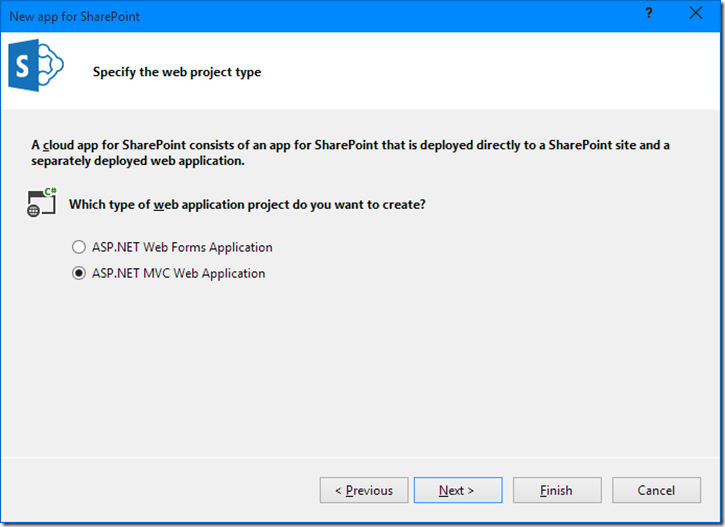Image resolution: width=725 pixels, height=527 pixels.
Task: Cancel the wizard
Action: tap(656, 490)
